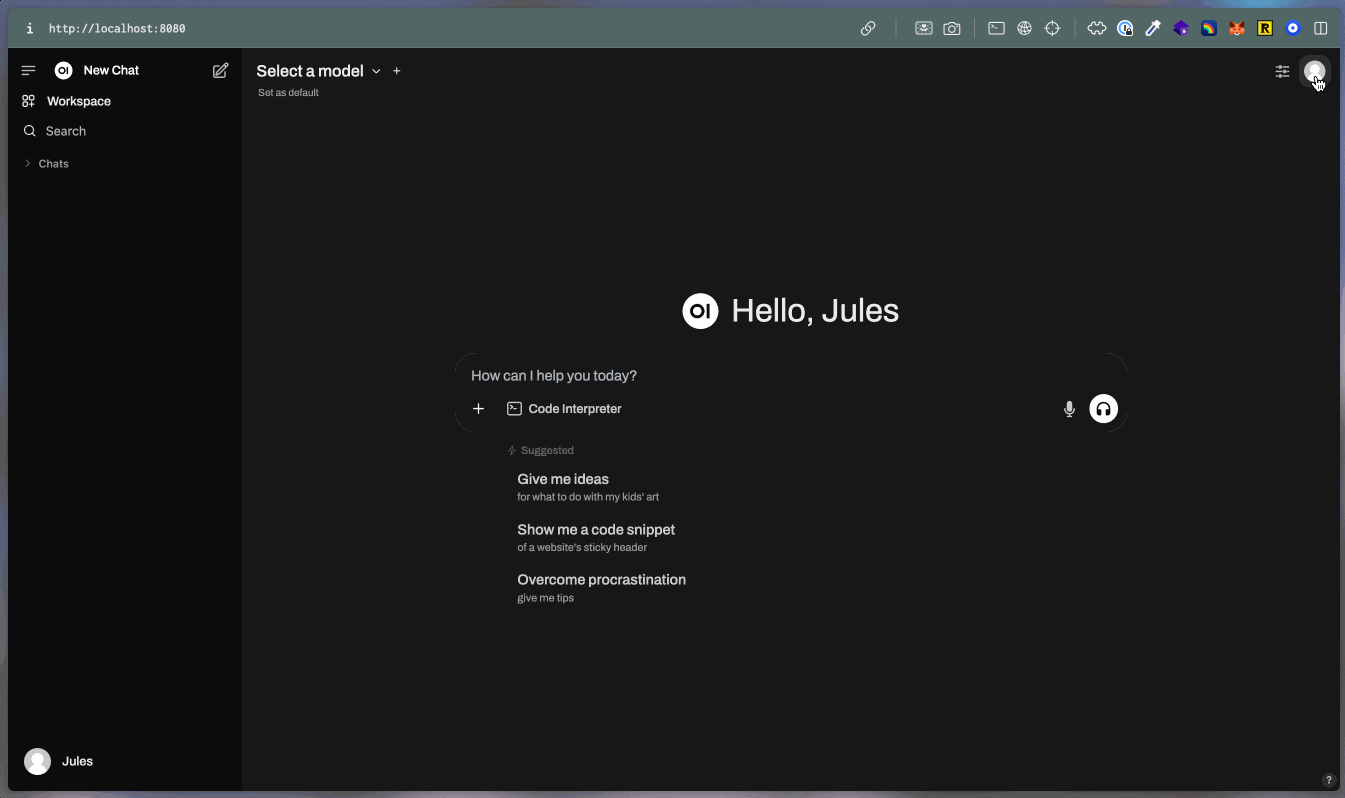Open the user avatar menu at top right
The height and width of the screenshot is (798, 1345).
point(1313,71)
